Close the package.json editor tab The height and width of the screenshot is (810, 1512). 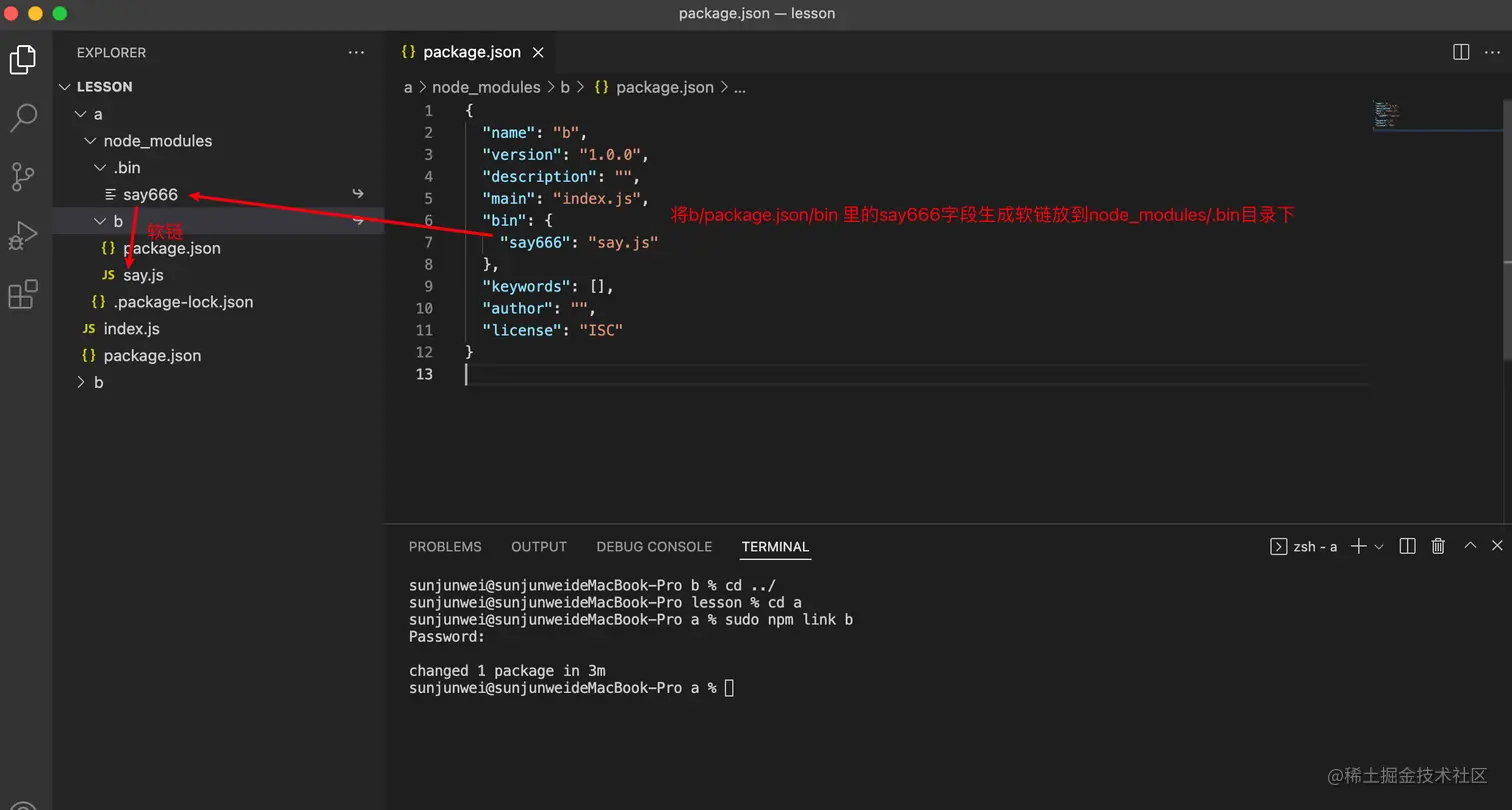[x=538, y=52]
